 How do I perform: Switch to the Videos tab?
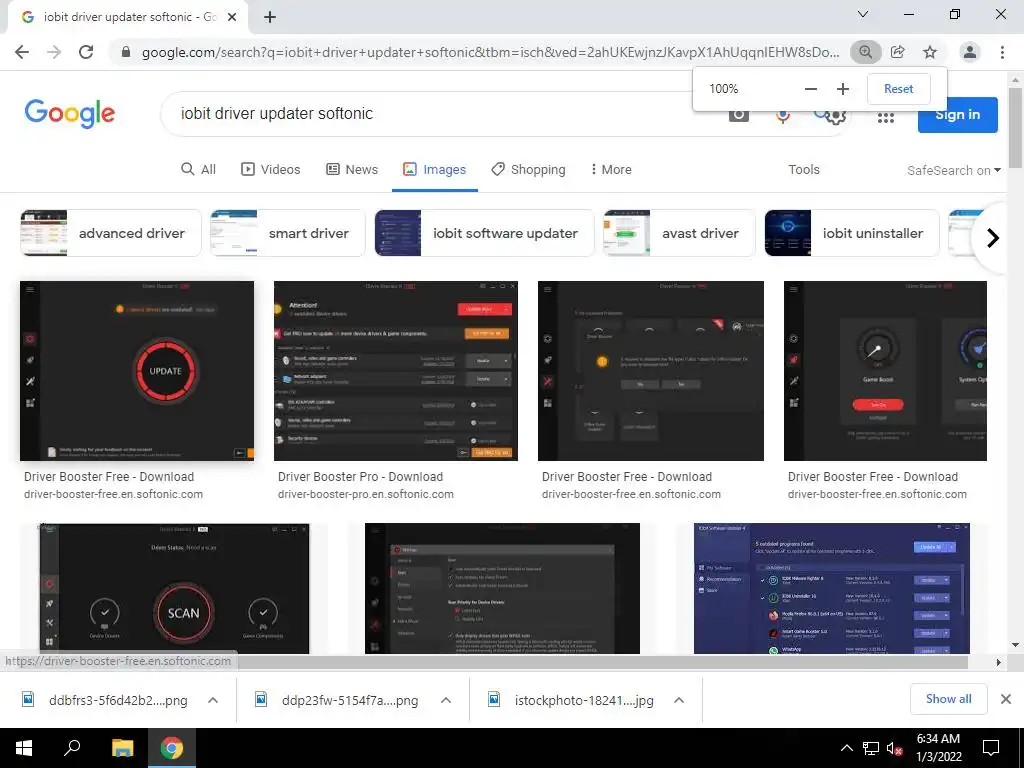[x=271, y=170]
